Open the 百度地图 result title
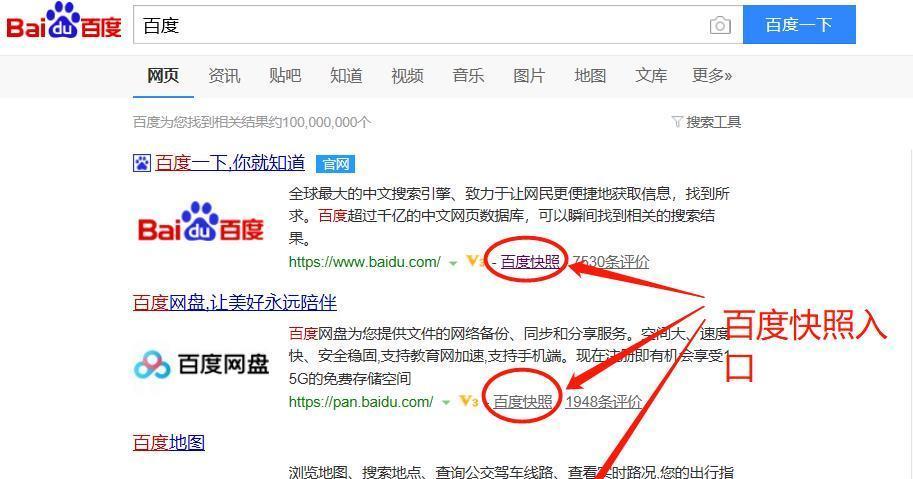The image size is (913, 479). (169, 443)
